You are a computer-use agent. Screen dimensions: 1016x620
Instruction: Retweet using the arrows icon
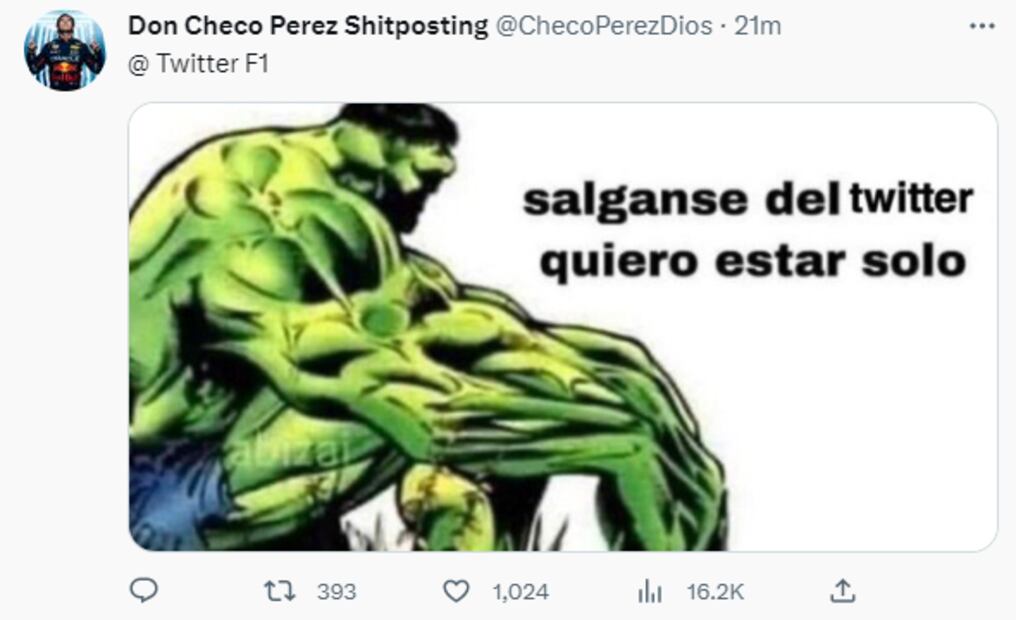click(279, 591)
